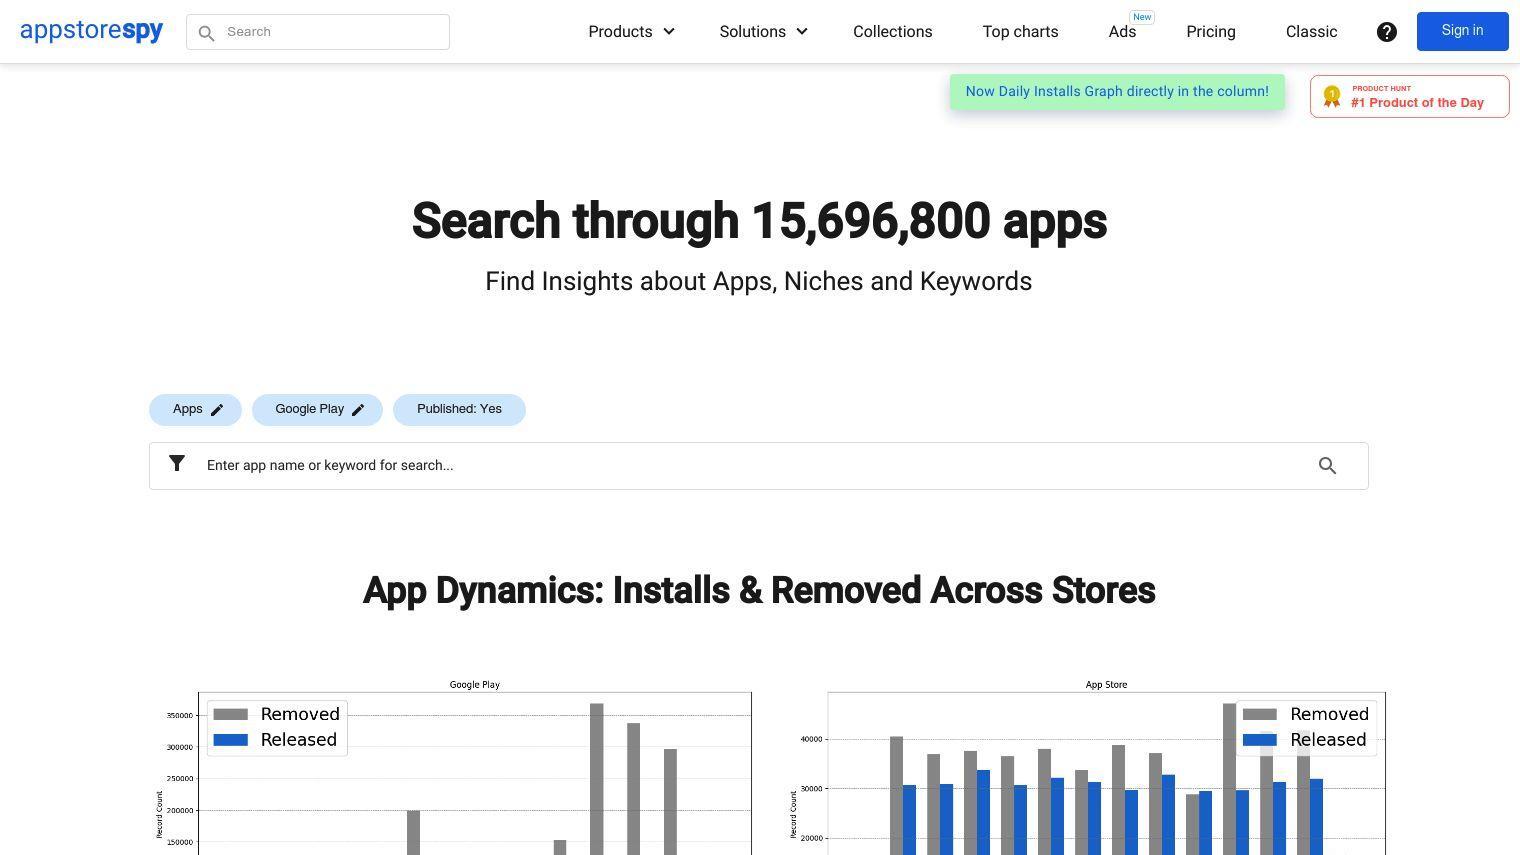Edit the Google Play store chip
1520x855 pixels.
(317, 410)
